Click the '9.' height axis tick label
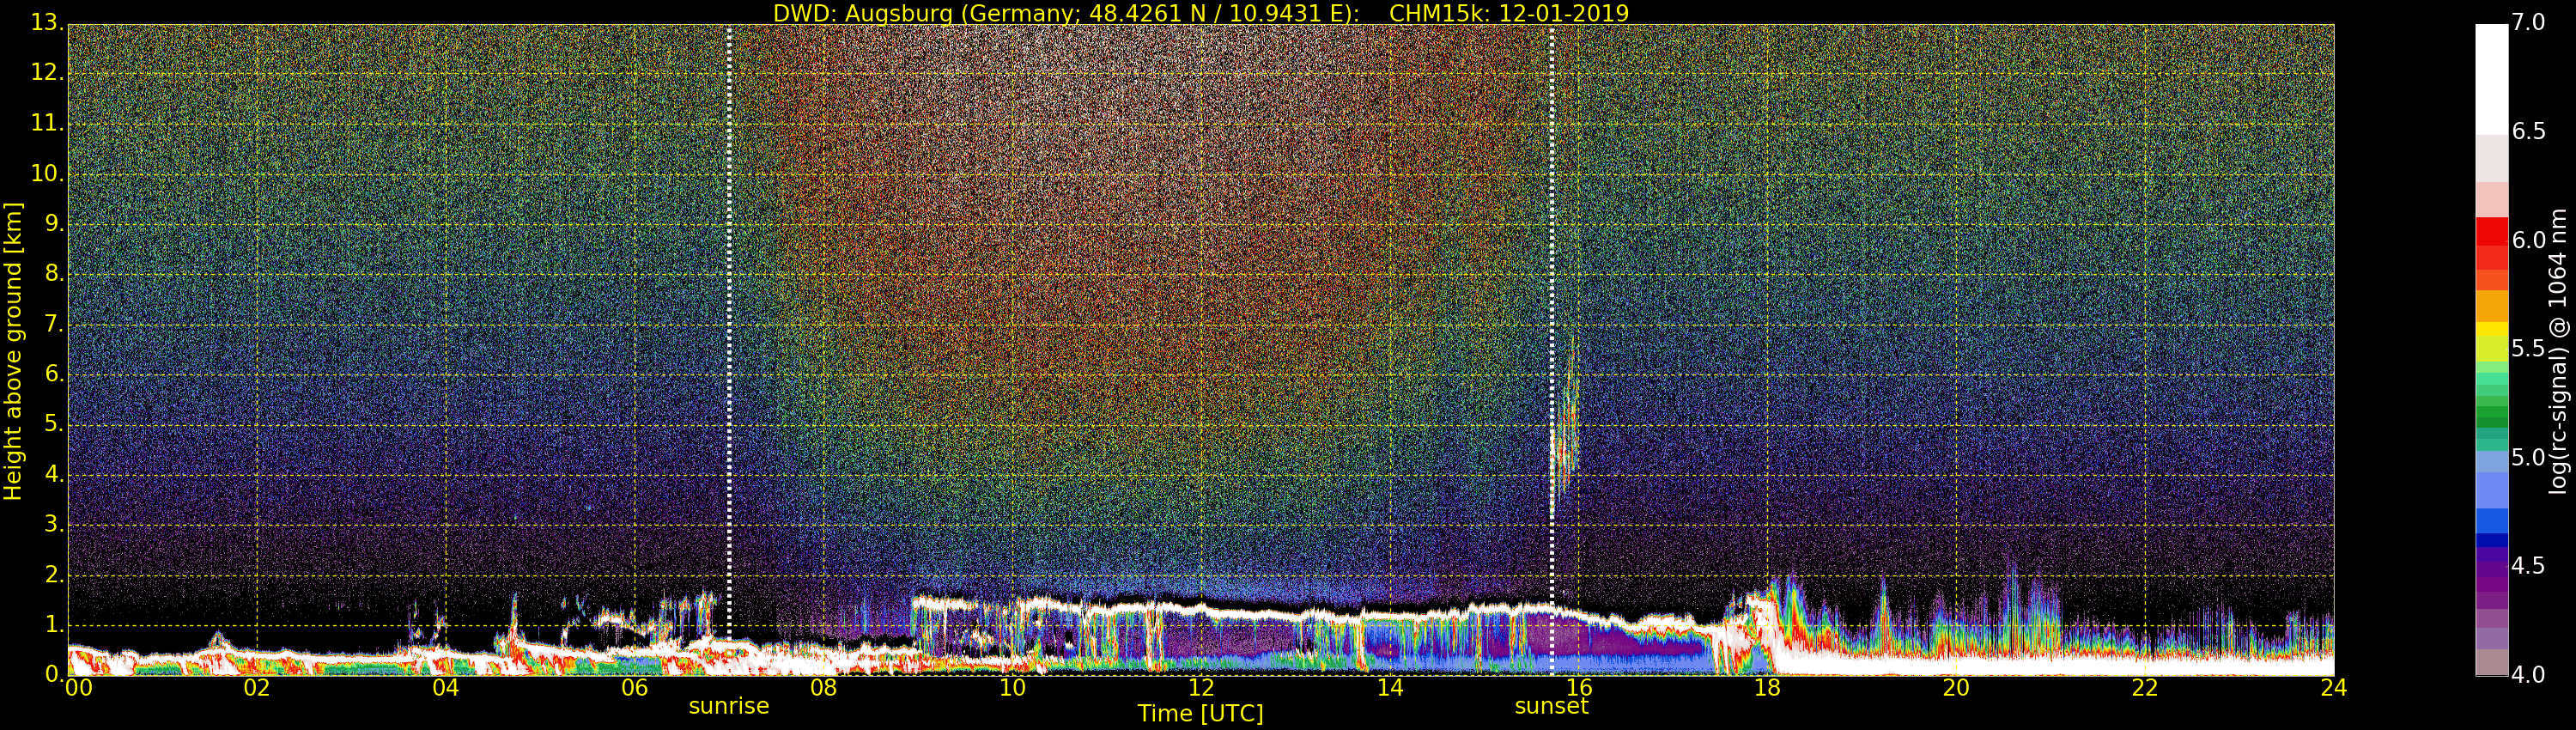 (54, 224)
